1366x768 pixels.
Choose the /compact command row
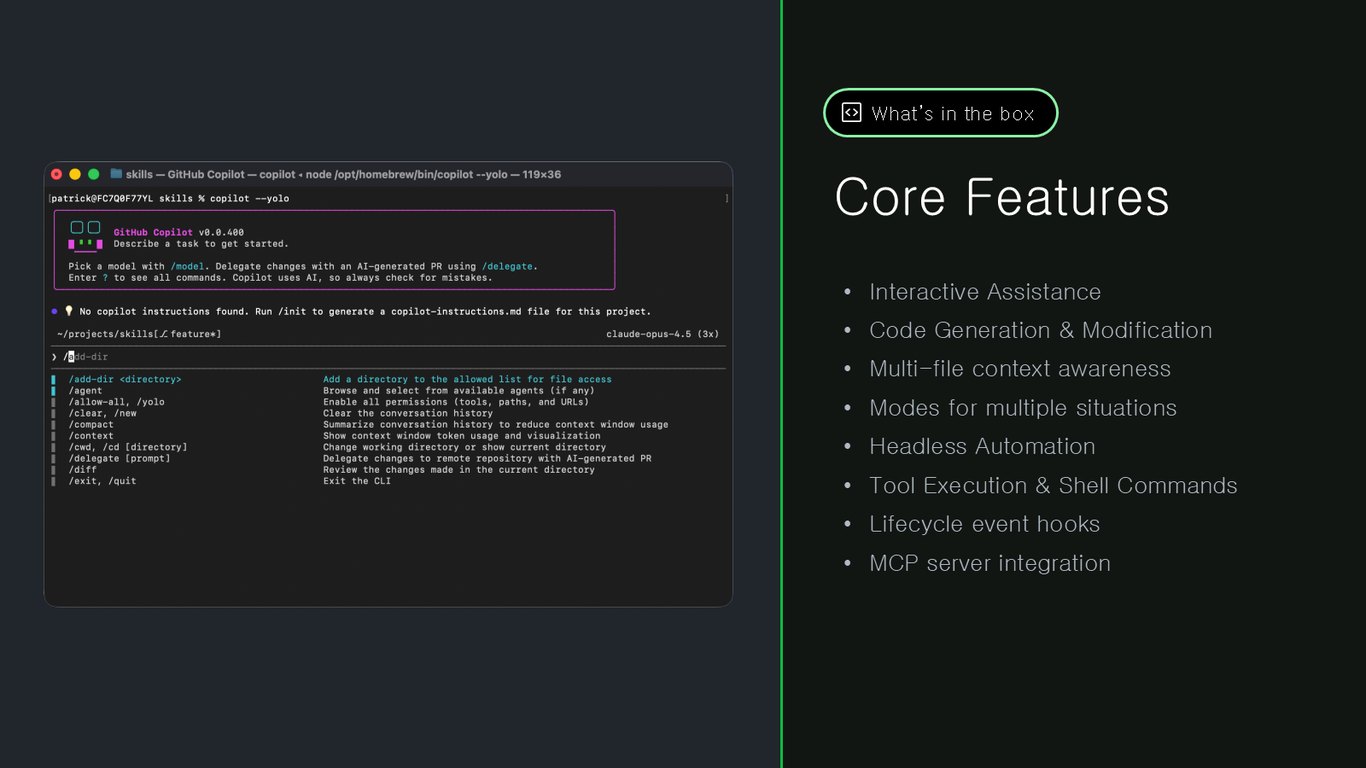point(388,424)
